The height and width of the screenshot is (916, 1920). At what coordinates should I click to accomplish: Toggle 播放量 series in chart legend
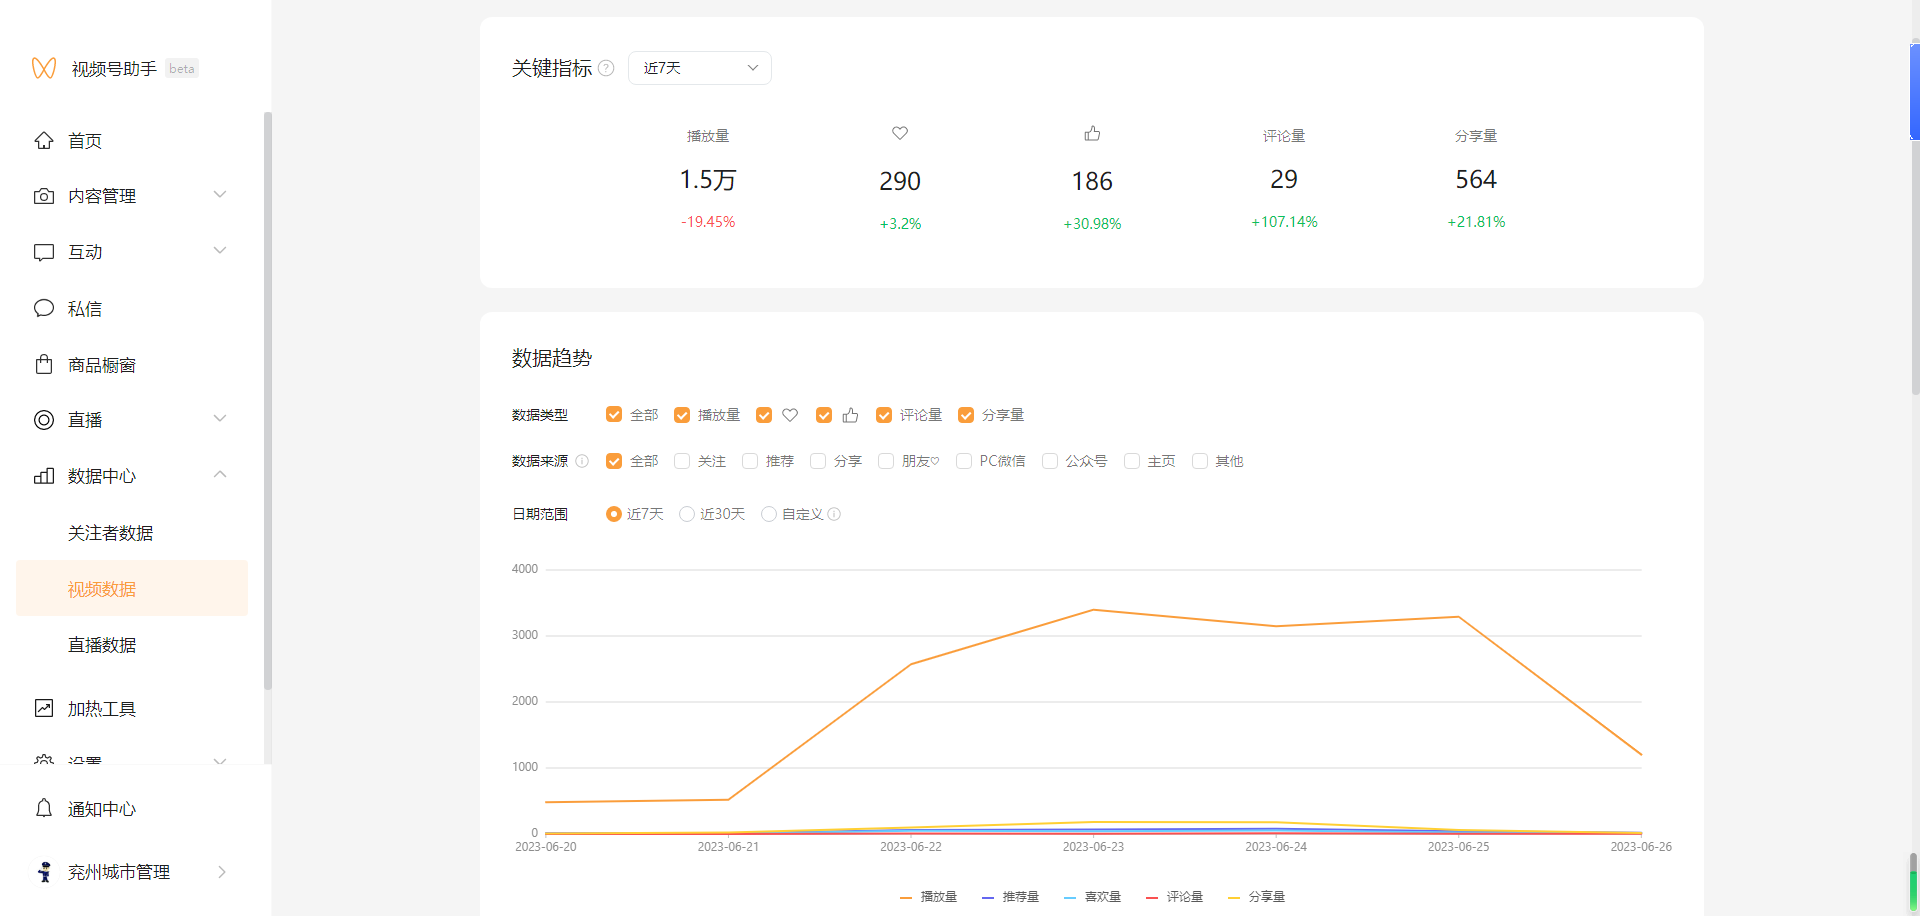point(929,897)
